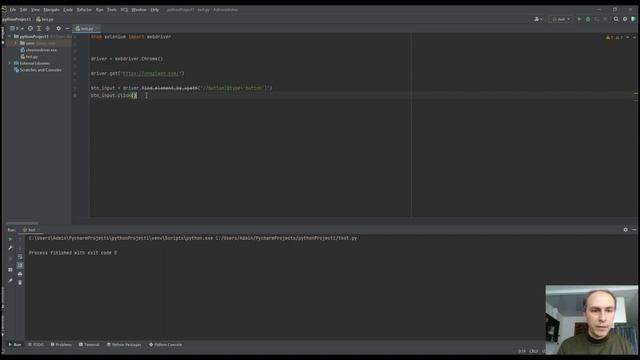Click the trash clear-all icon in console
Image resolution: width=640 pixels, height=360 pixels.
tap(20, 282)
